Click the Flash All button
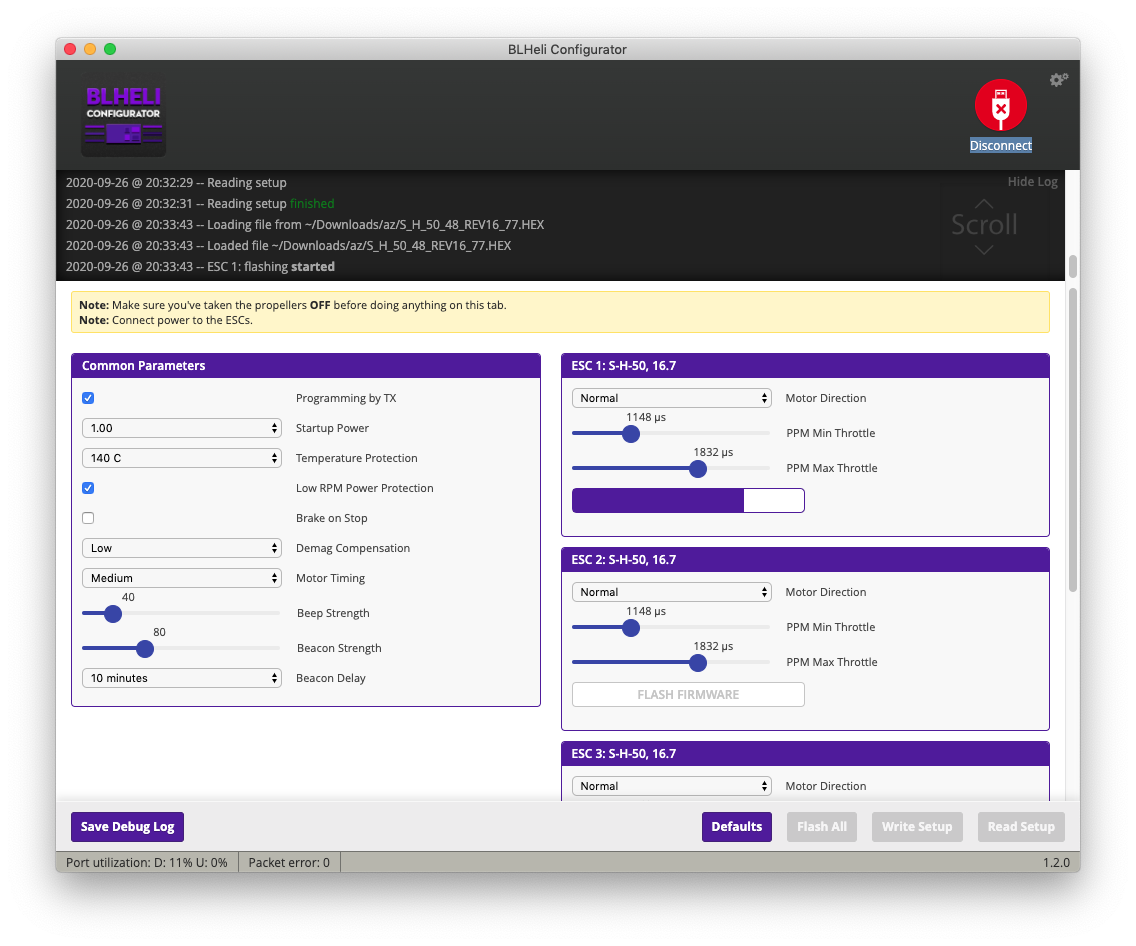1136x946 pixels. (x=822, y=826)
